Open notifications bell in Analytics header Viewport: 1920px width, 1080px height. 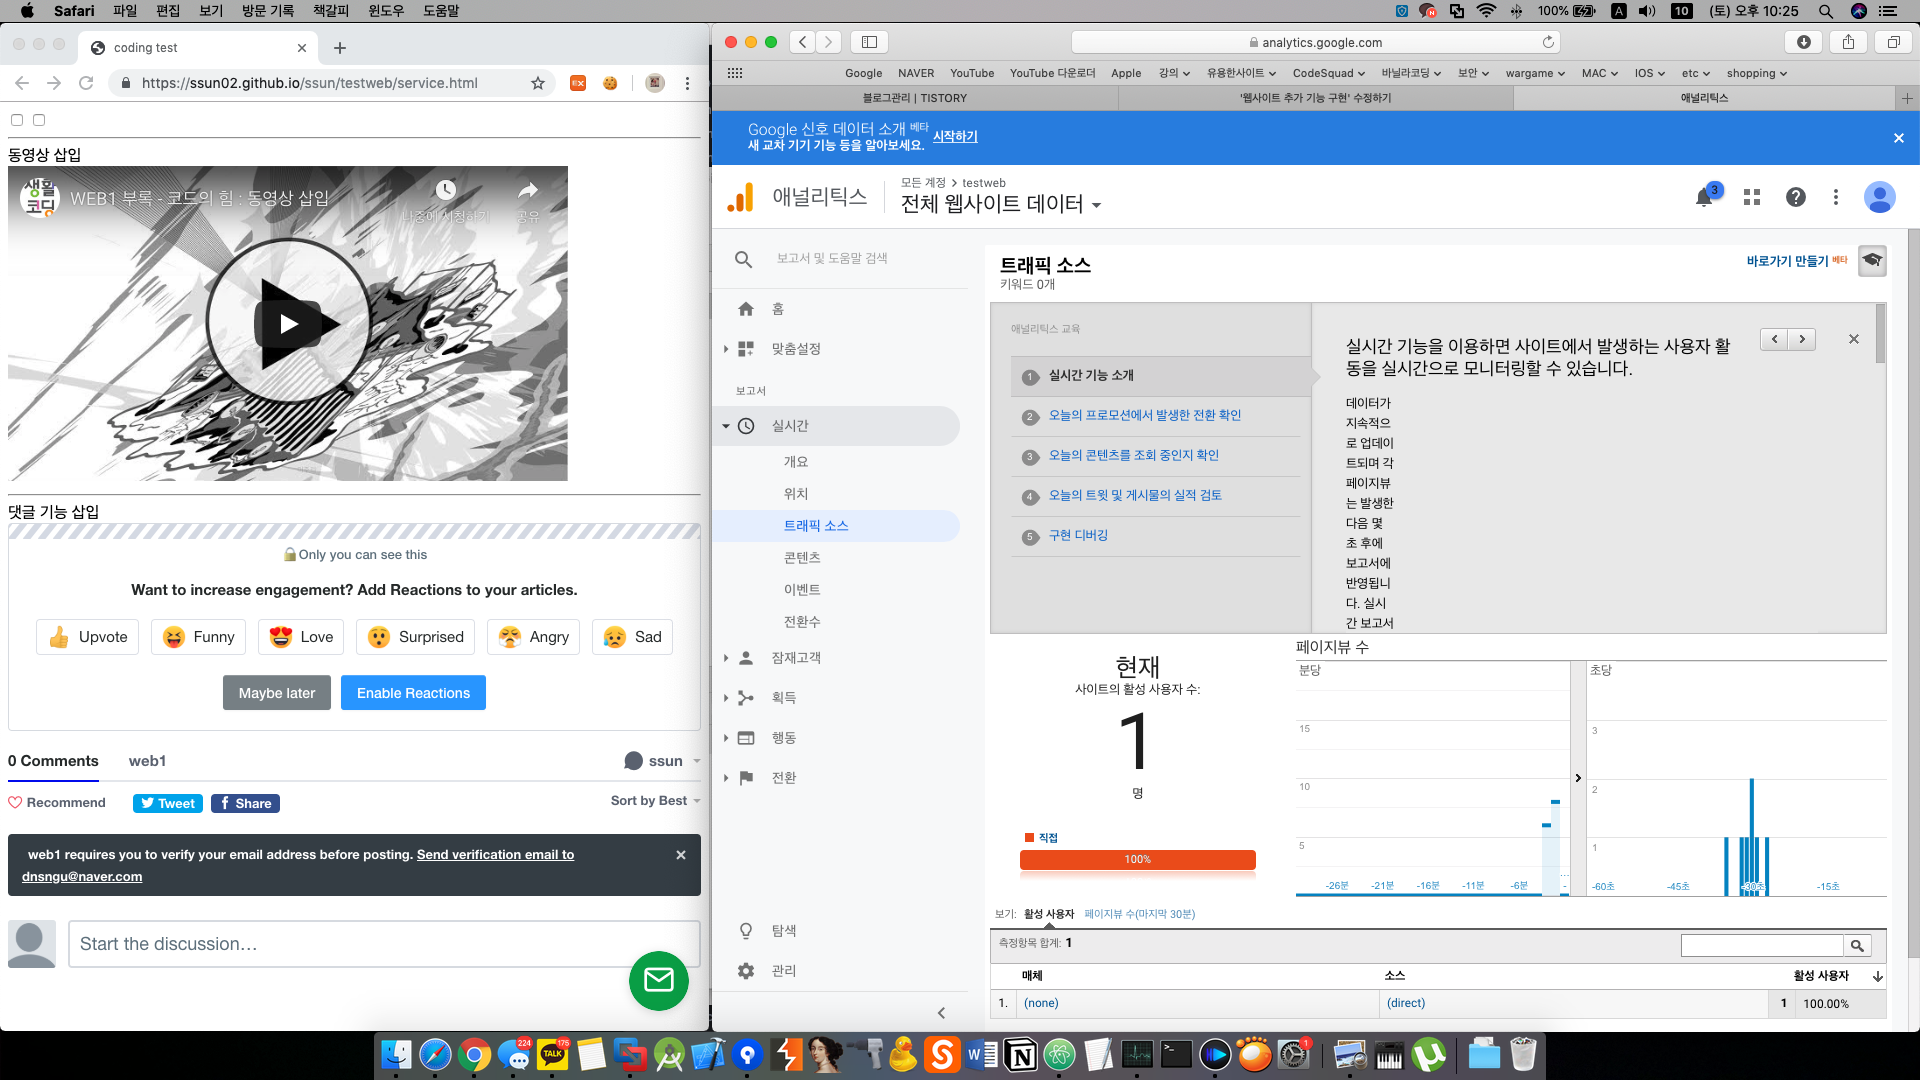coord(1704,198)
